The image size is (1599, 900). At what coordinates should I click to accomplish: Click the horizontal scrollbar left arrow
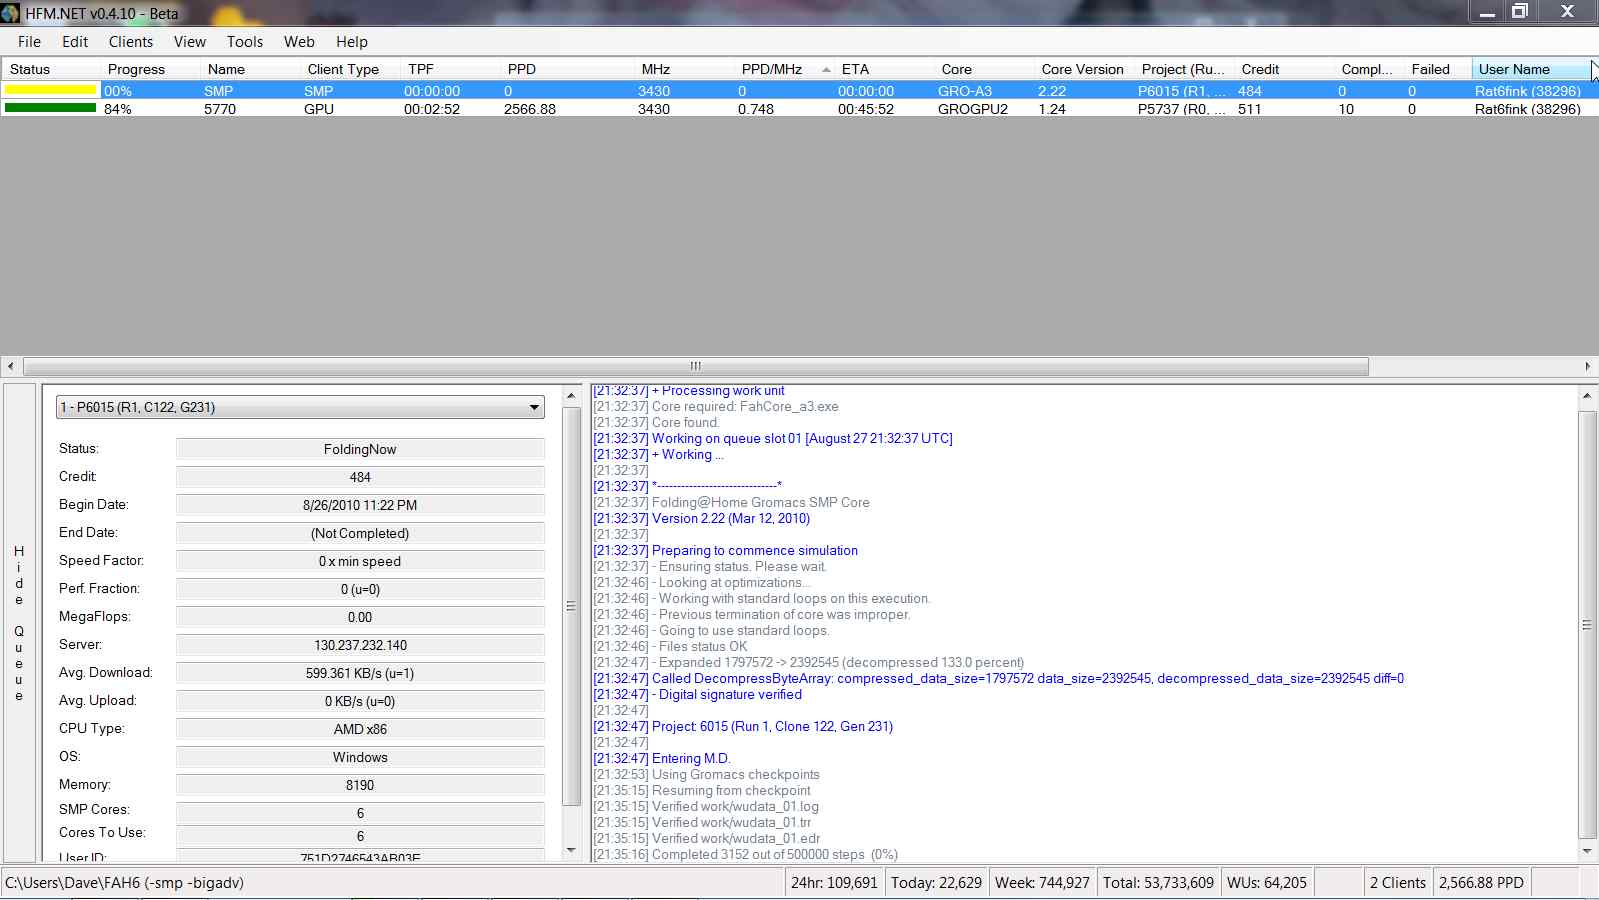pos(10,366)
